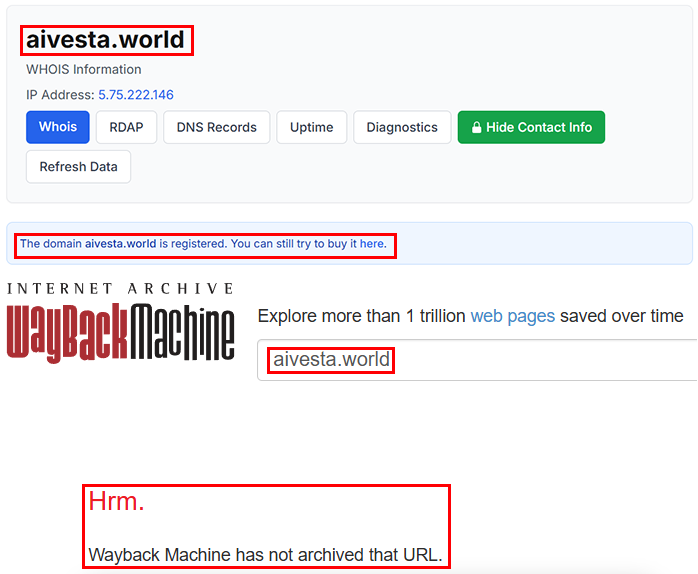Focus the Wayback Machine URL search field

pos(477,360)
